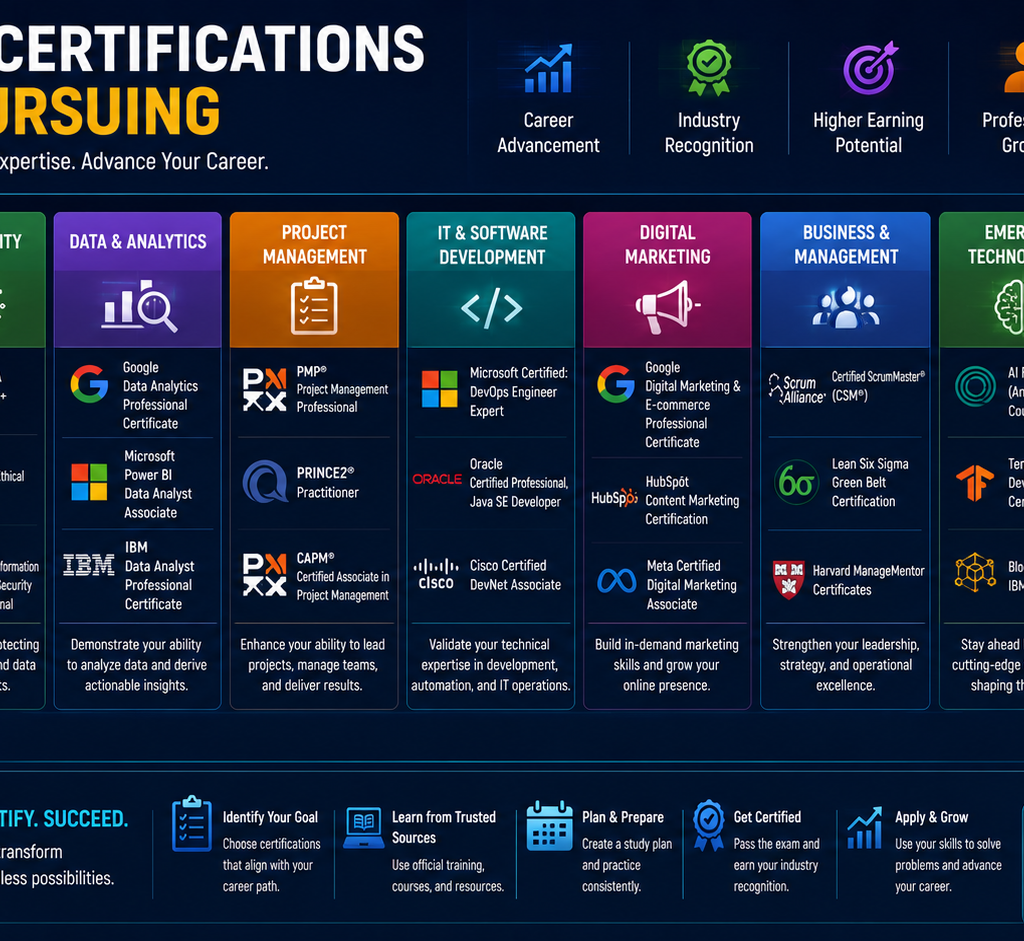Click the Oracle logo
The width and height of the screenshot is (1024, 941).
pos(437,479)
